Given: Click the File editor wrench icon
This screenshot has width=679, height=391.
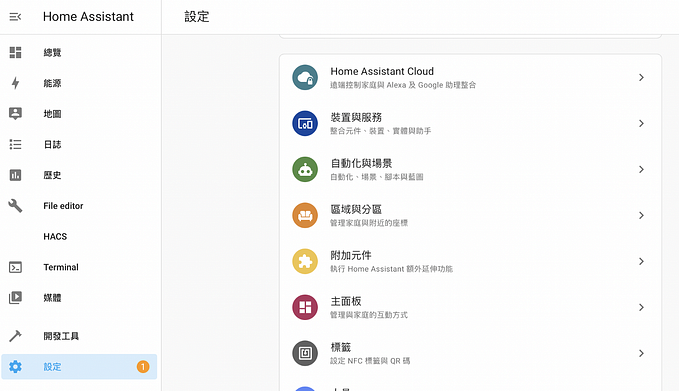Looking at the screenshot, I should click(x=15, y=206).
